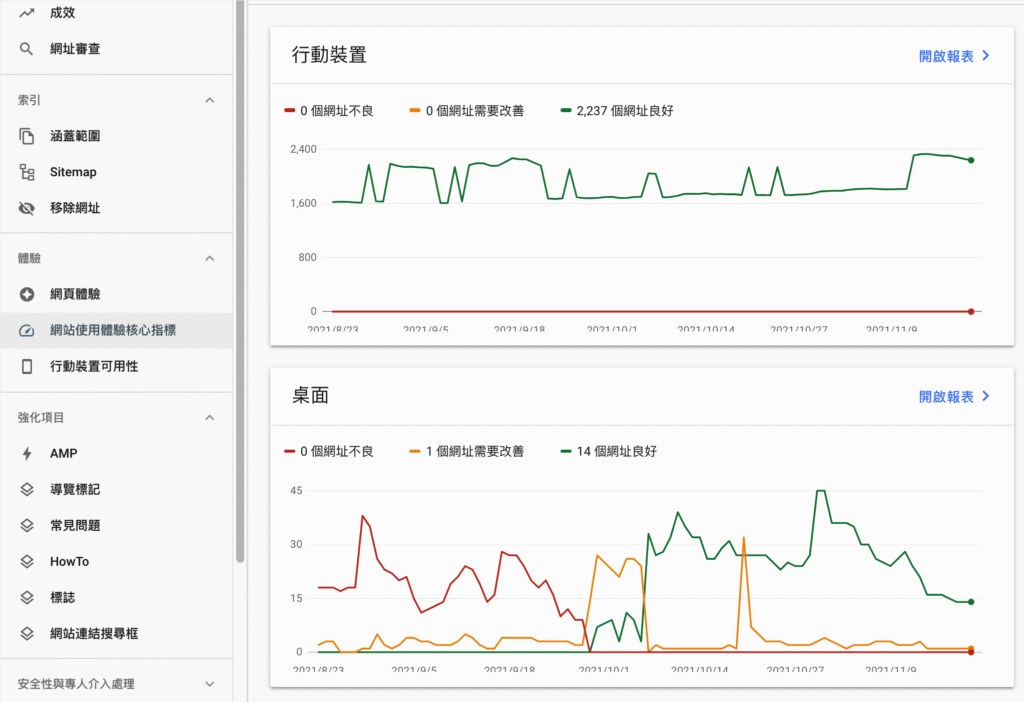The width and height of the screenshot is (1024, 702).
Task: Click the 網址審查 magnifier icon
Action: click(26, 48)
